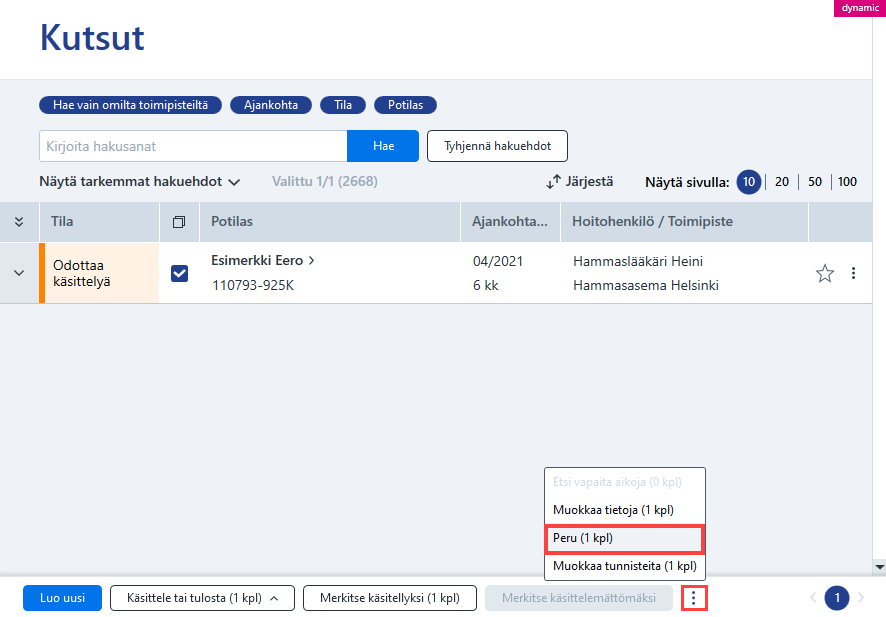The image size is (886, 617).
Task: Show 100 results per page
Action: click(847, 182)
